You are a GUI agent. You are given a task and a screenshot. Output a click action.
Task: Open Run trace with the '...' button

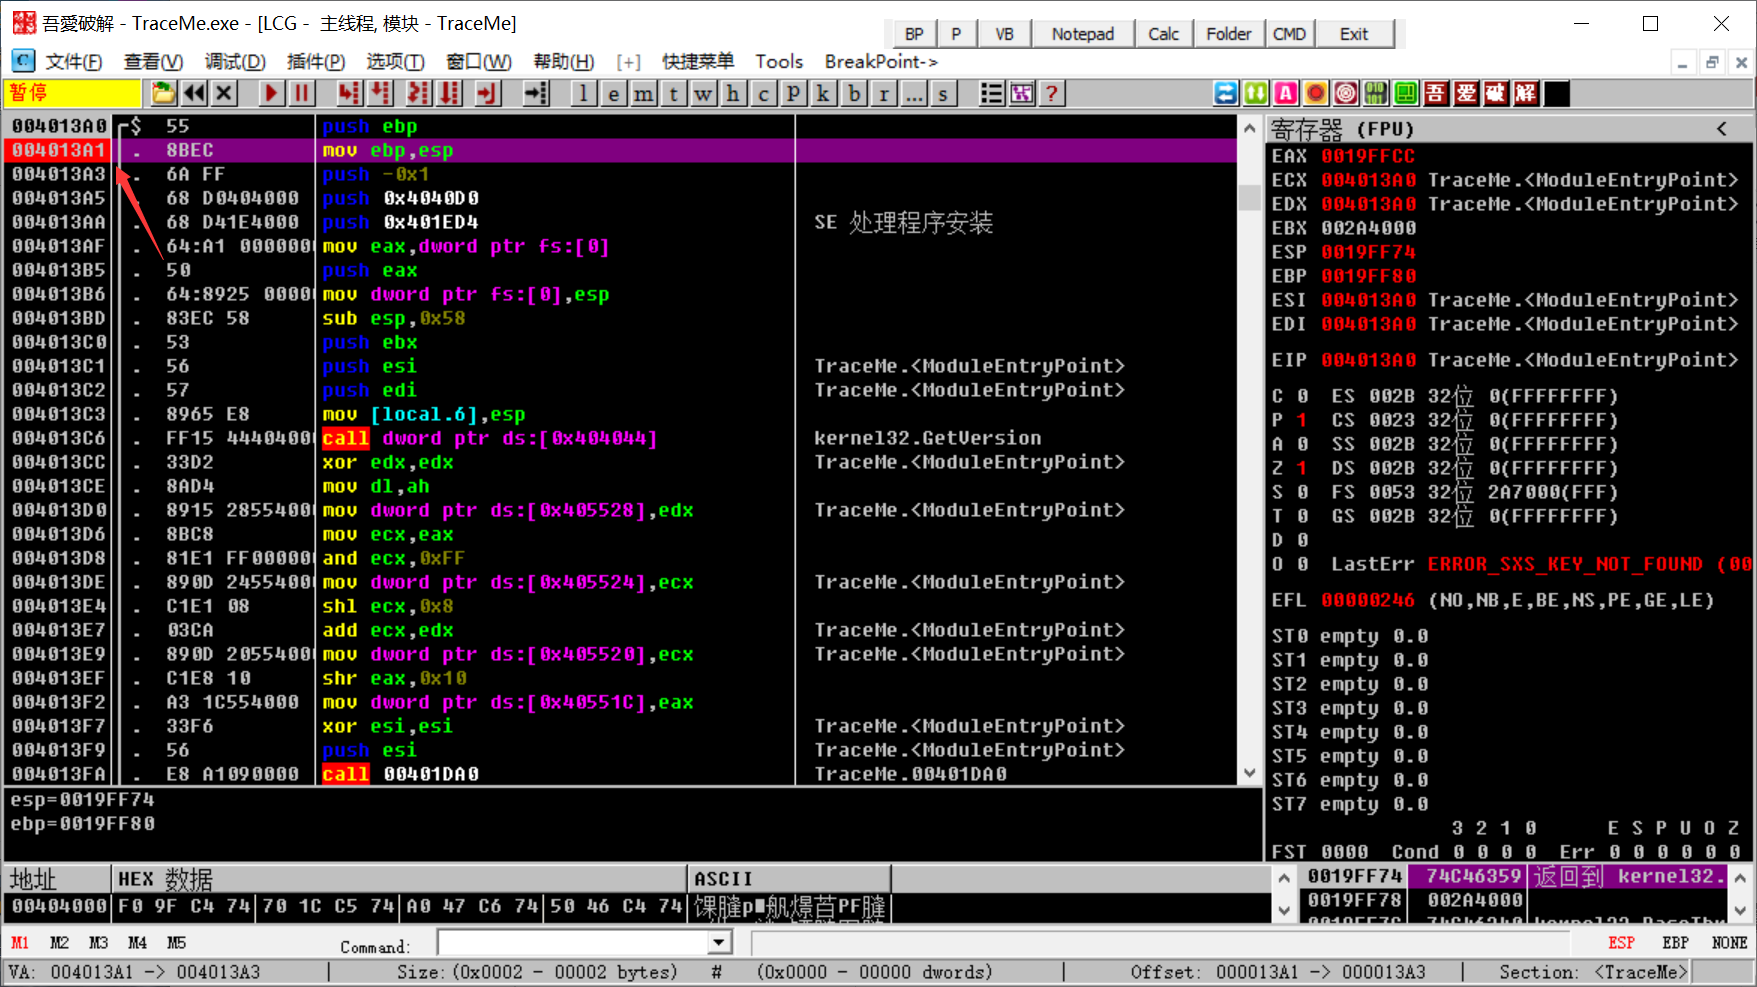[914, 94]
